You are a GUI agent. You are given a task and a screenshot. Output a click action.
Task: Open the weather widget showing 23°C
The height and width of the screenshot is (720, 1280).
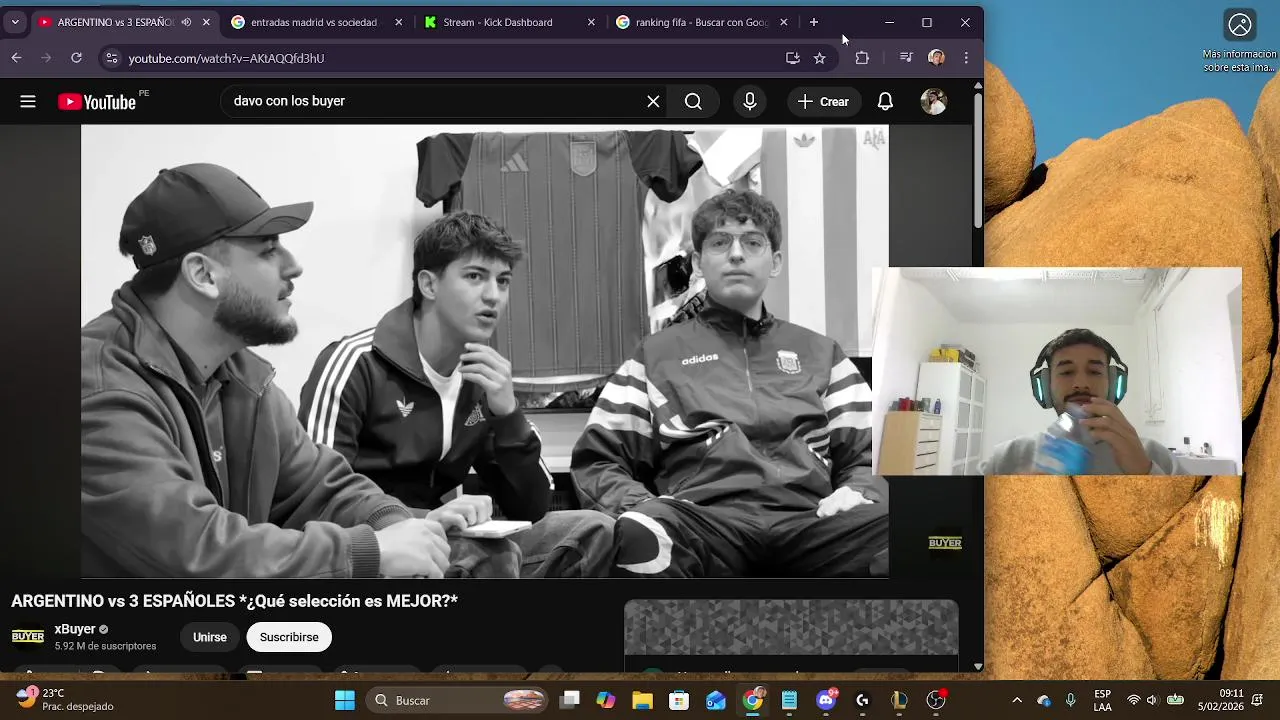pos(65,699)
